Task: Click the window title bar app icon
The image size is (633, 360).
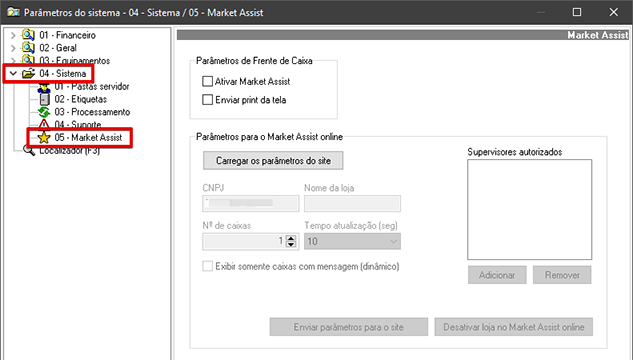Action: click(13, 12)
